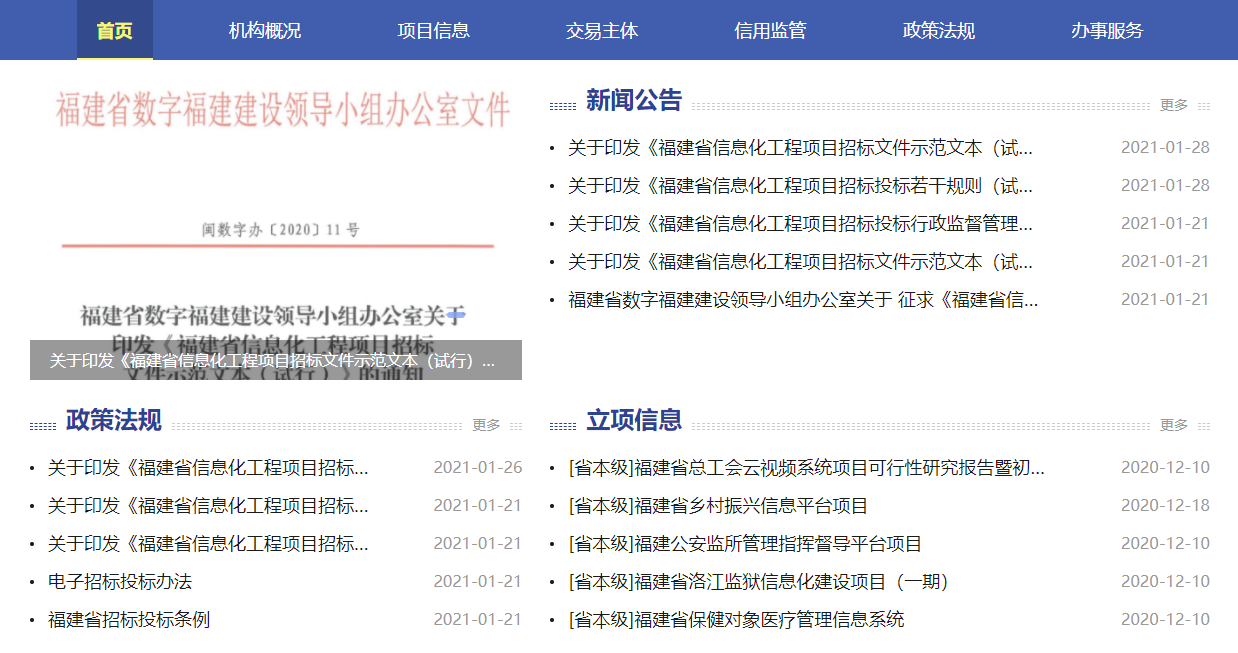The height and width of the screenshot is (653, 1238).
Task: Show 更多 in 政策法规 section
Action: (x=486, y=425)
